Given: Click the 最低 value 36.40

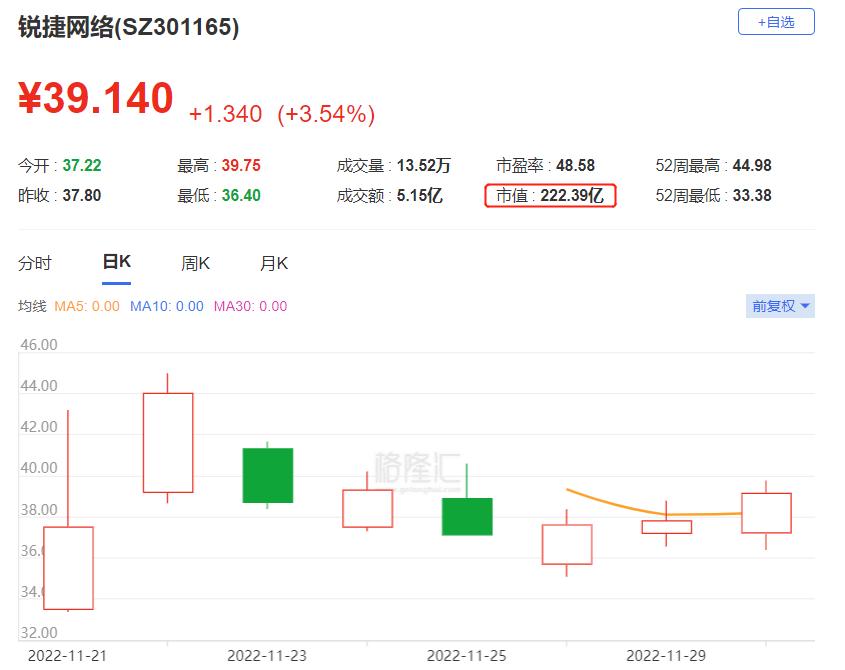Looking at the screenshot, I should pyautogui.click(x=241, y=196).
